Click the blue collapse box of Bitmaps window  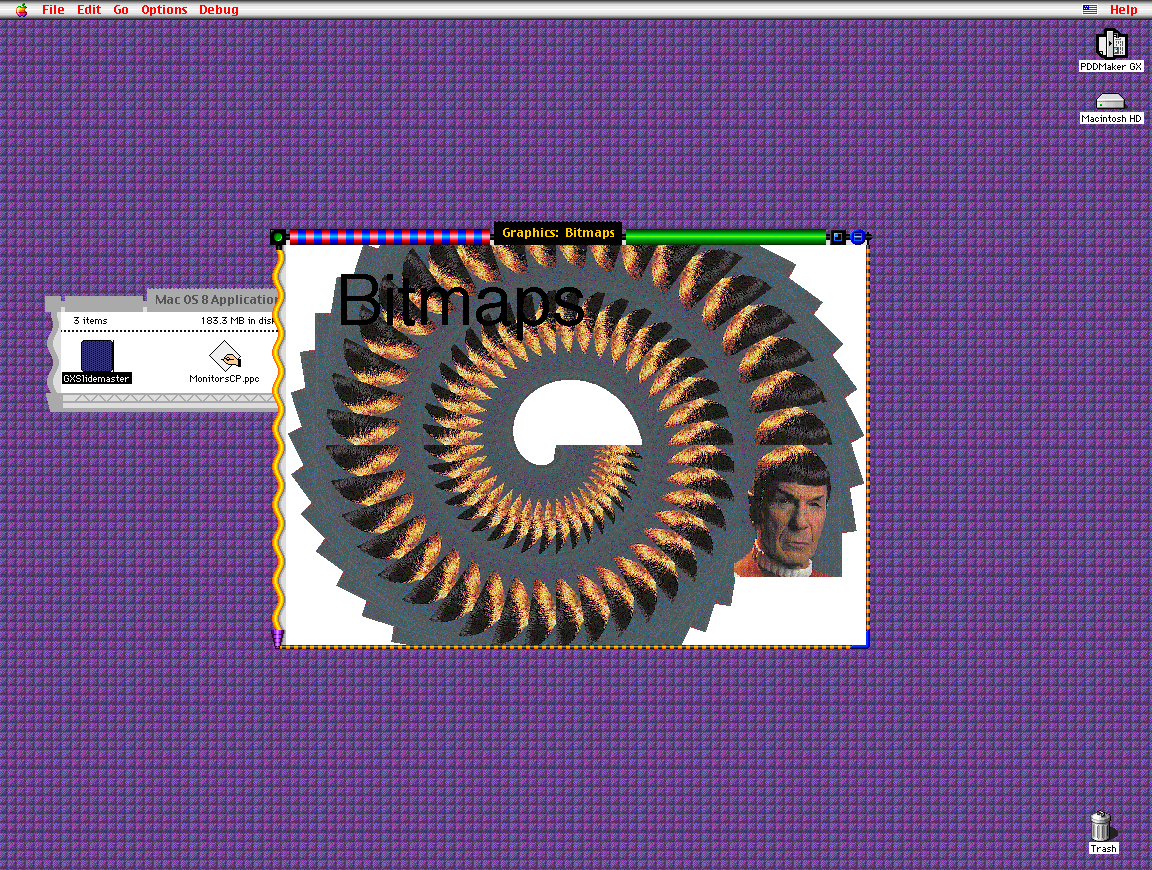pyautogui.click(x=857, y=237)
